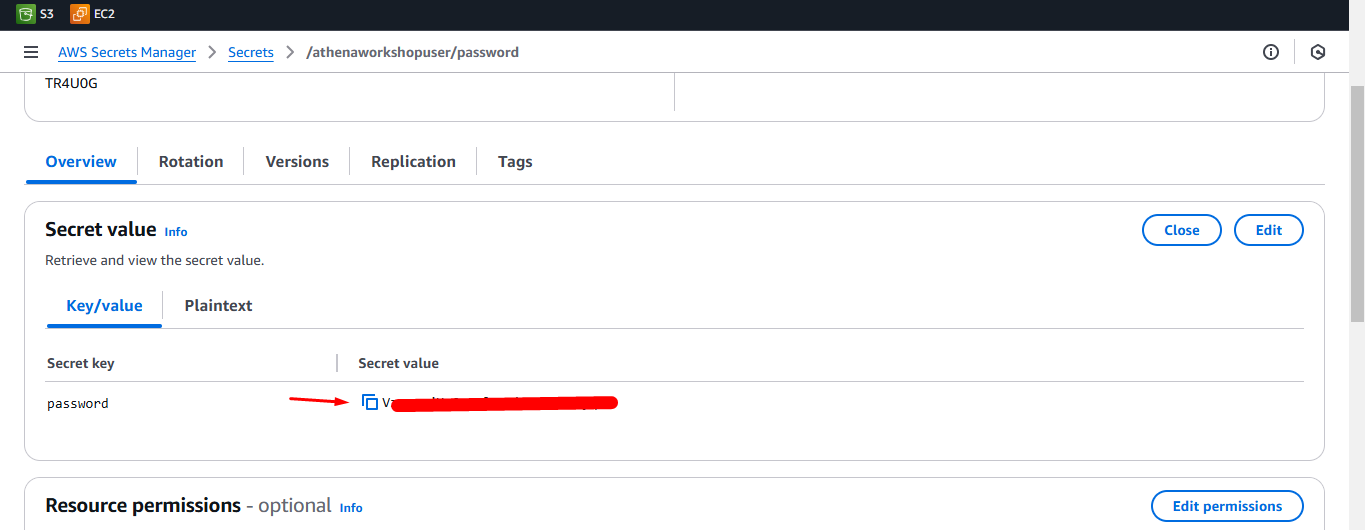Image resolution: width=1365 pixels, height=530 pixels.
Task: Show the Tags tab
Action: [515, 161]
